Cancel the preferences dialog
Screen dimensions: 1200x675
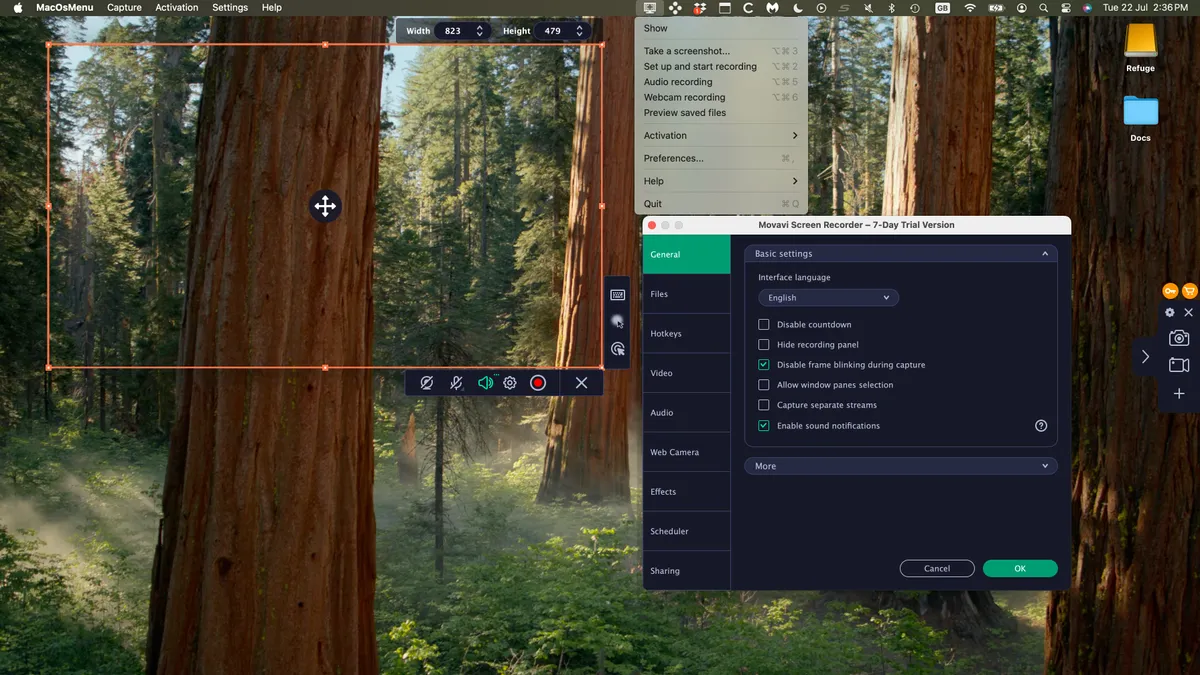click(x=937, y=568)
